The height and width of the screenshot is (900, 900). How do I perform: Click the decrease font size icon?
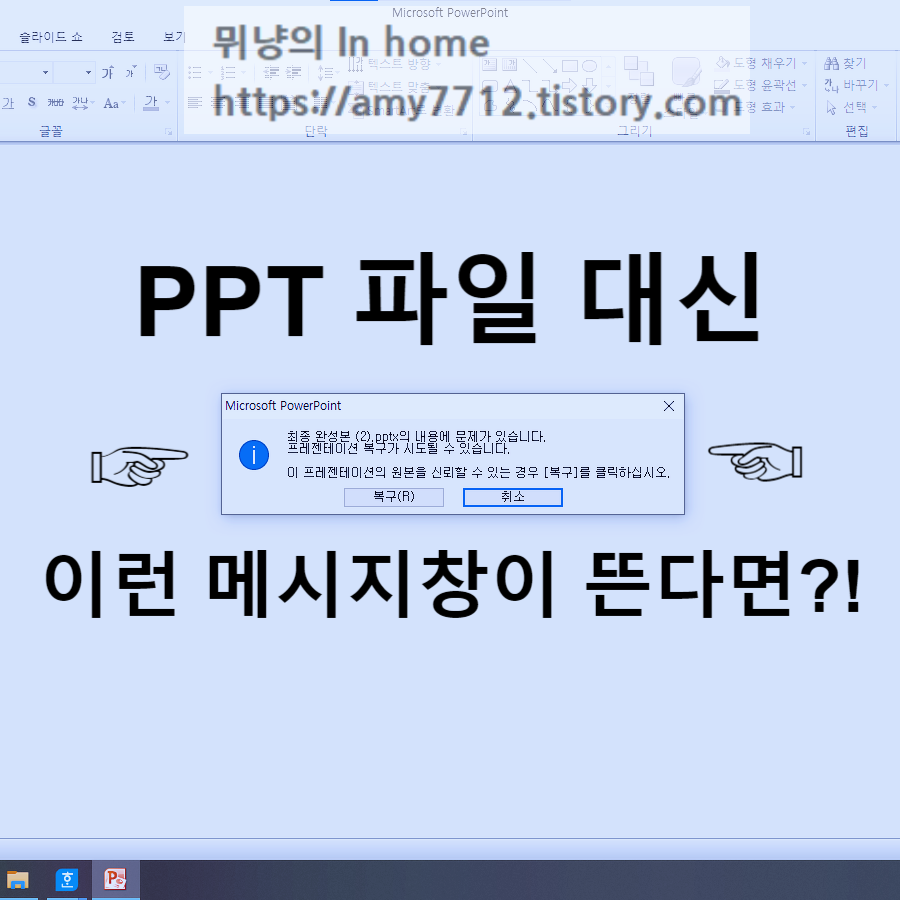[130, 72]
